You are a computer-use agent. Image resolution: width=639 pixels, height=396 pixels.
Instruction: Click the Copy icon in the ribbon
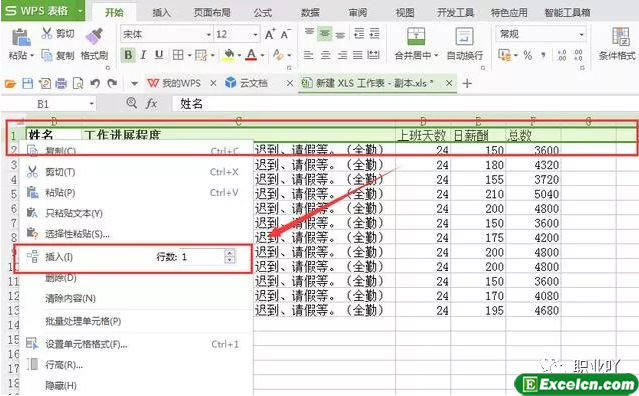[x=47, y=55]
